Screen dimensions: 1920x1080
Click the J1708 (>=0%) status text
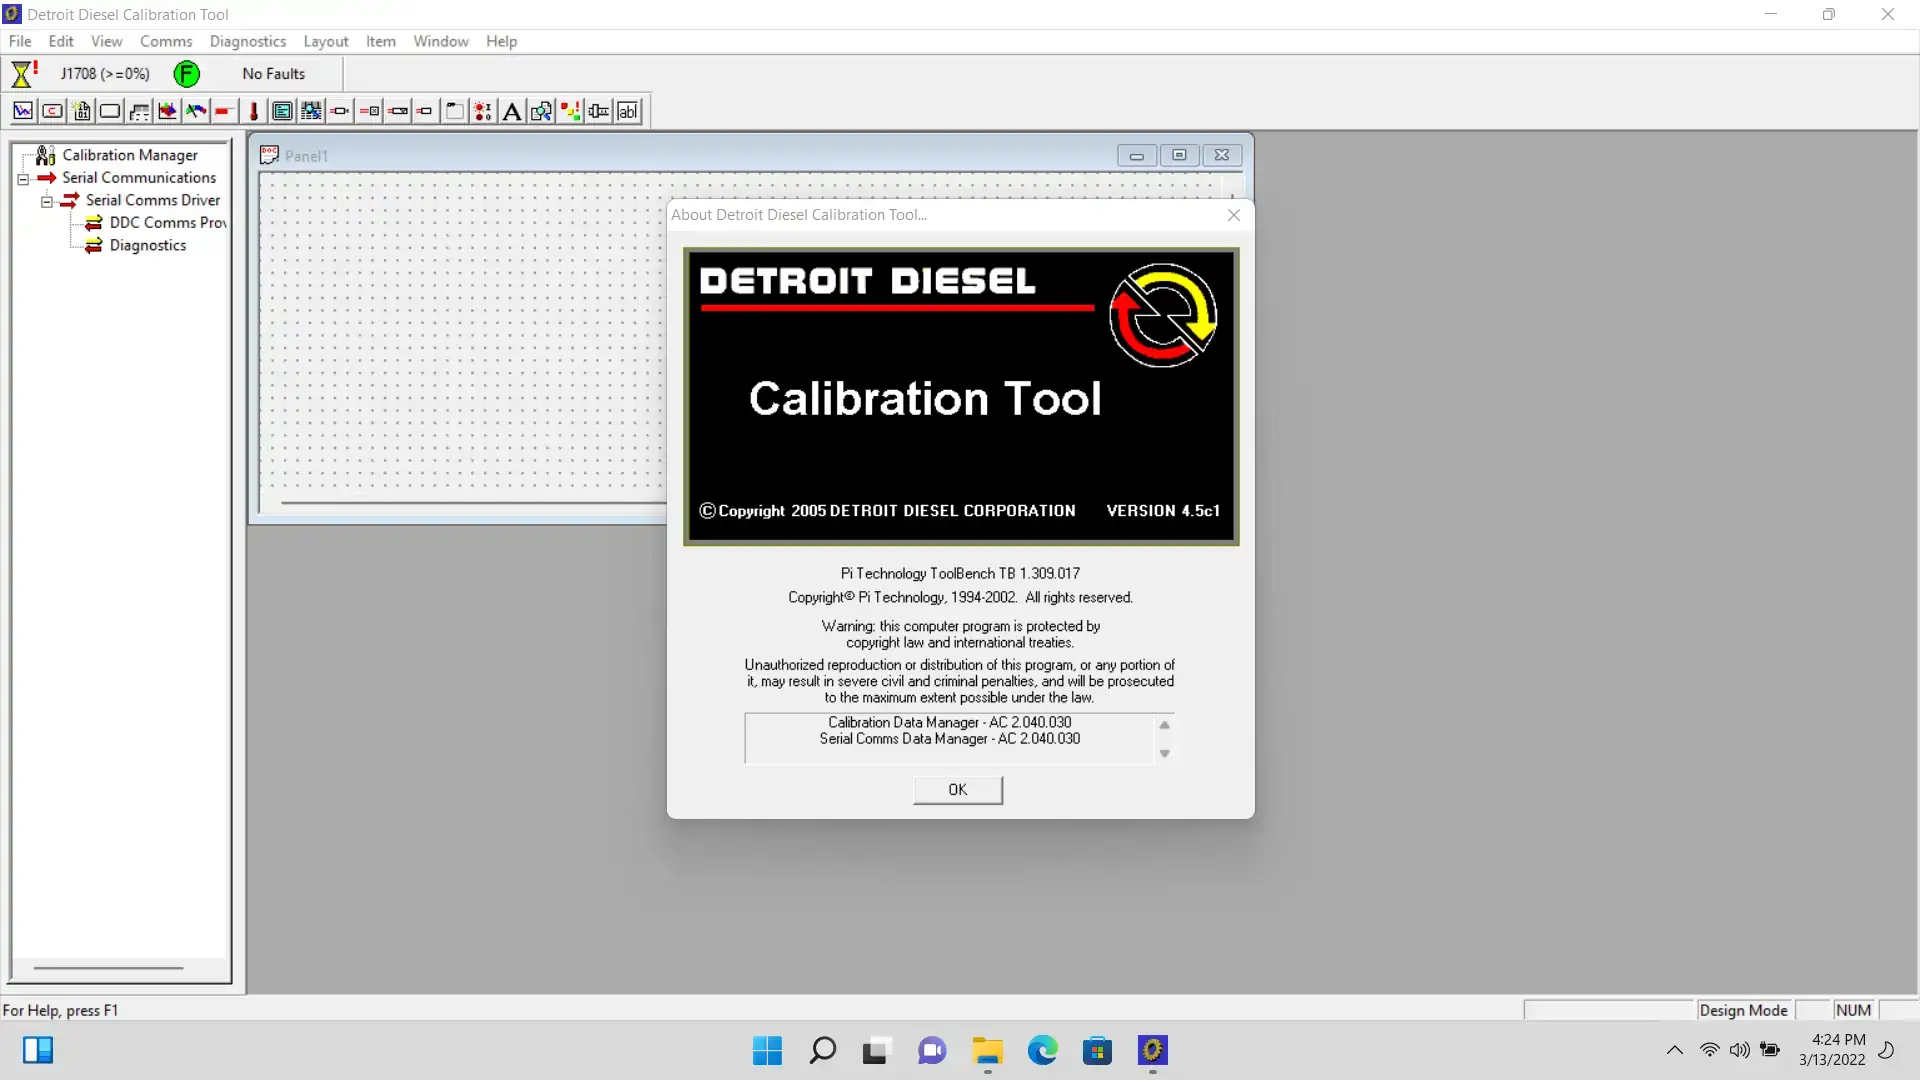105,74
